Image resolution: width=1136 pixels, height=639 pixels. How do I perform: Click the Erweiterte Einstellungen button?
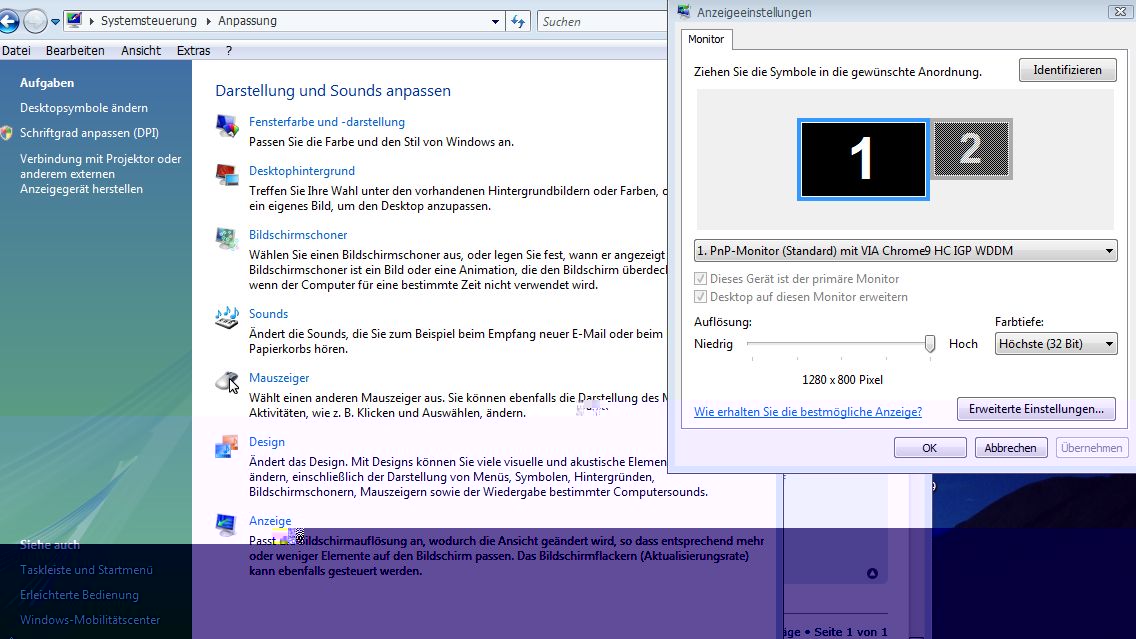pos(1035,409)
